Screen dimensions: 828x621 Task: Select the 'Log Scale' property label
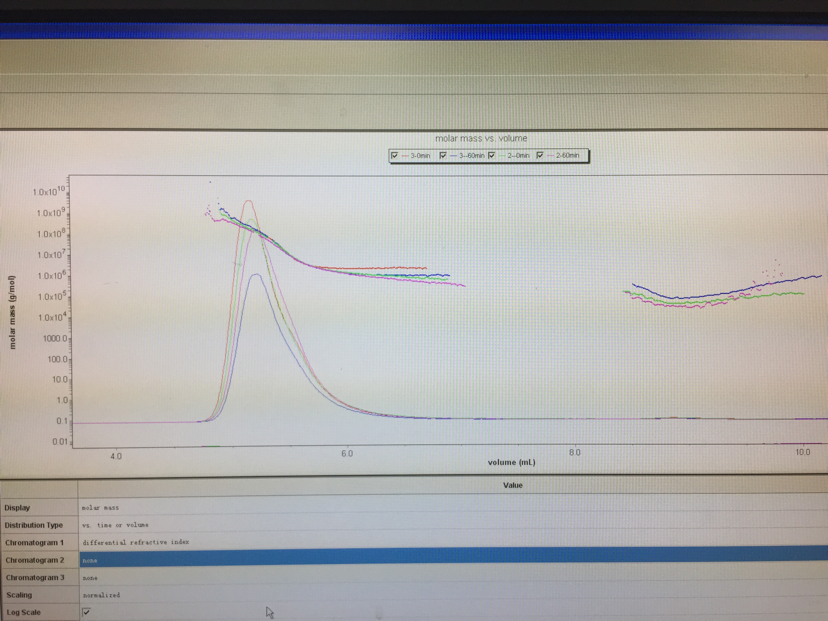(x=23, y=612)
